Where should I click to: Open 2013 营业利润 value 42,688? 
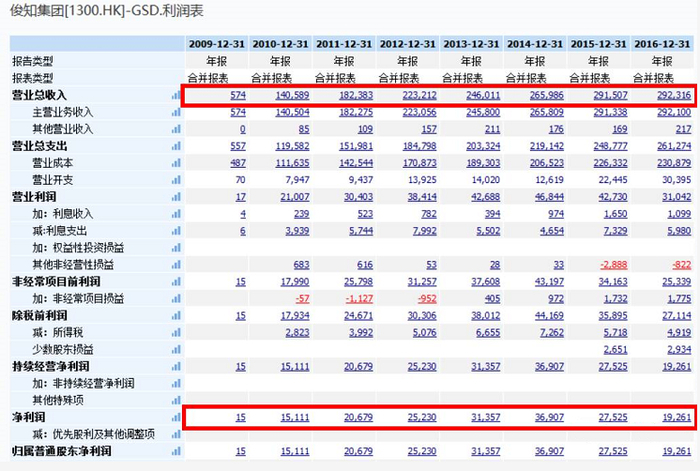coord(486,197)
